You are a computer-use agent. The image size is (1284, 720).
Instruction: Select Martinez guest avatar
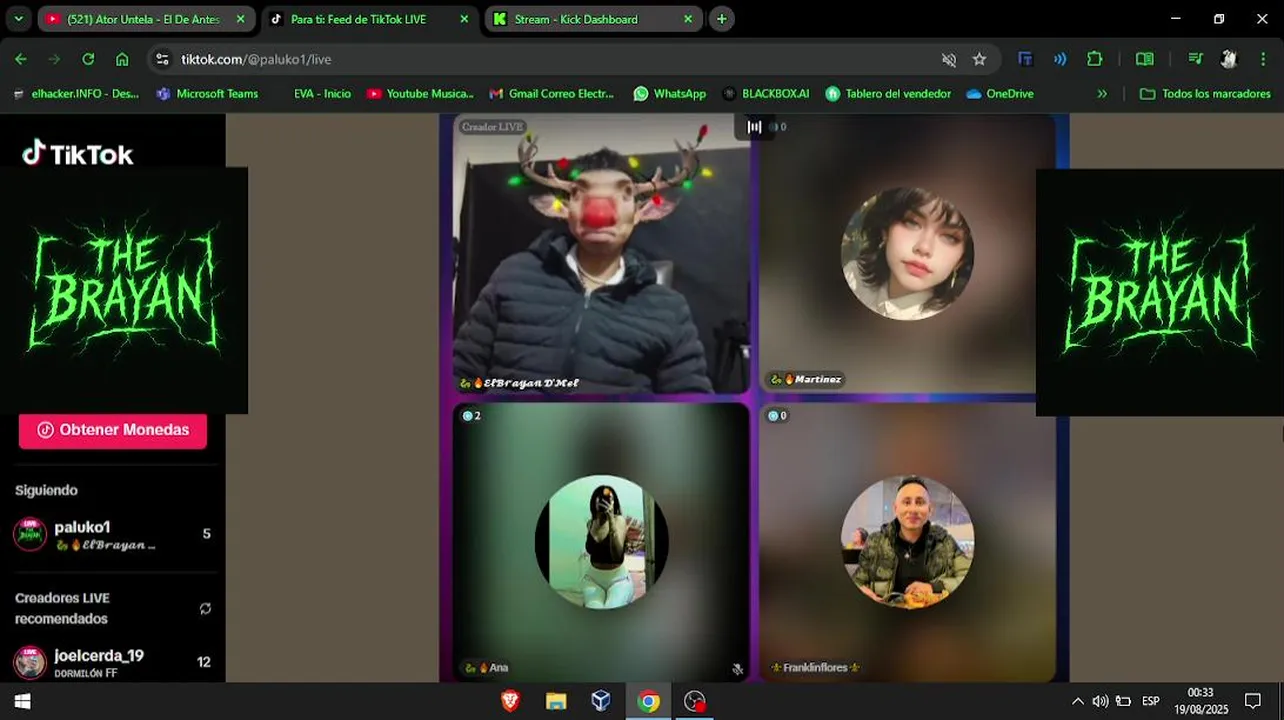[907, 254]
